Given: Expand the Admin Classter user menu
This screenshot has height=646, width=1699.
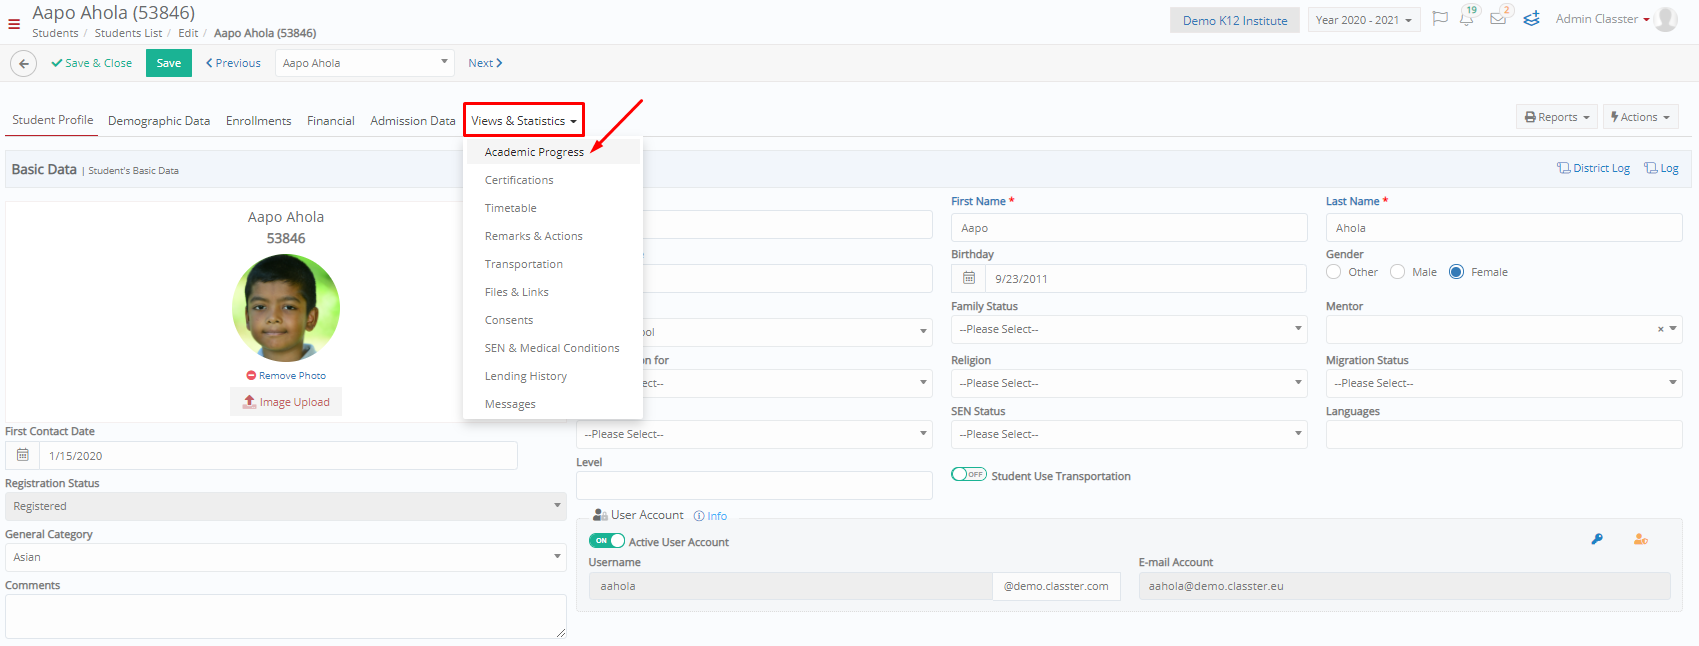Looking at the screenshot, I should 1603,19.
